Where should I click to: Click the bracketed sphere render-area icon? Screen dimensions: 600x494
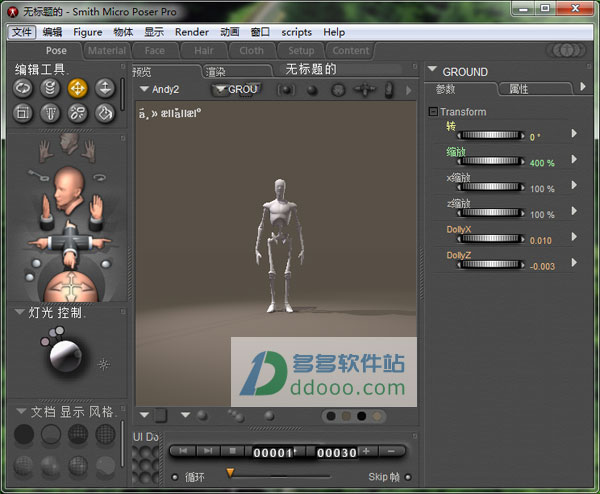[x=286, y=90]
